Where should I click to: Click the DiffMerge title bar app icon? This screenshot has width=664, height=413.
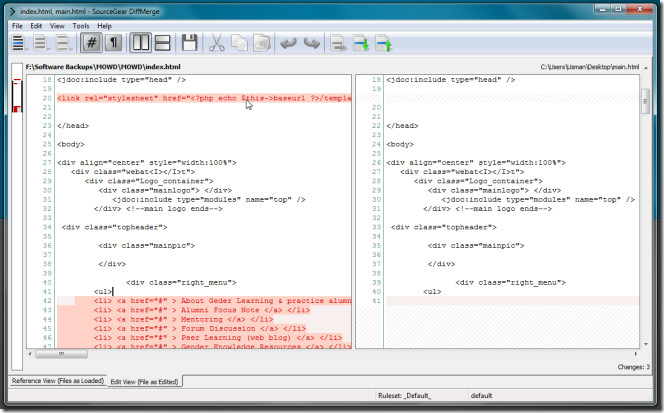pyautogui.click(x=13, y=11)
